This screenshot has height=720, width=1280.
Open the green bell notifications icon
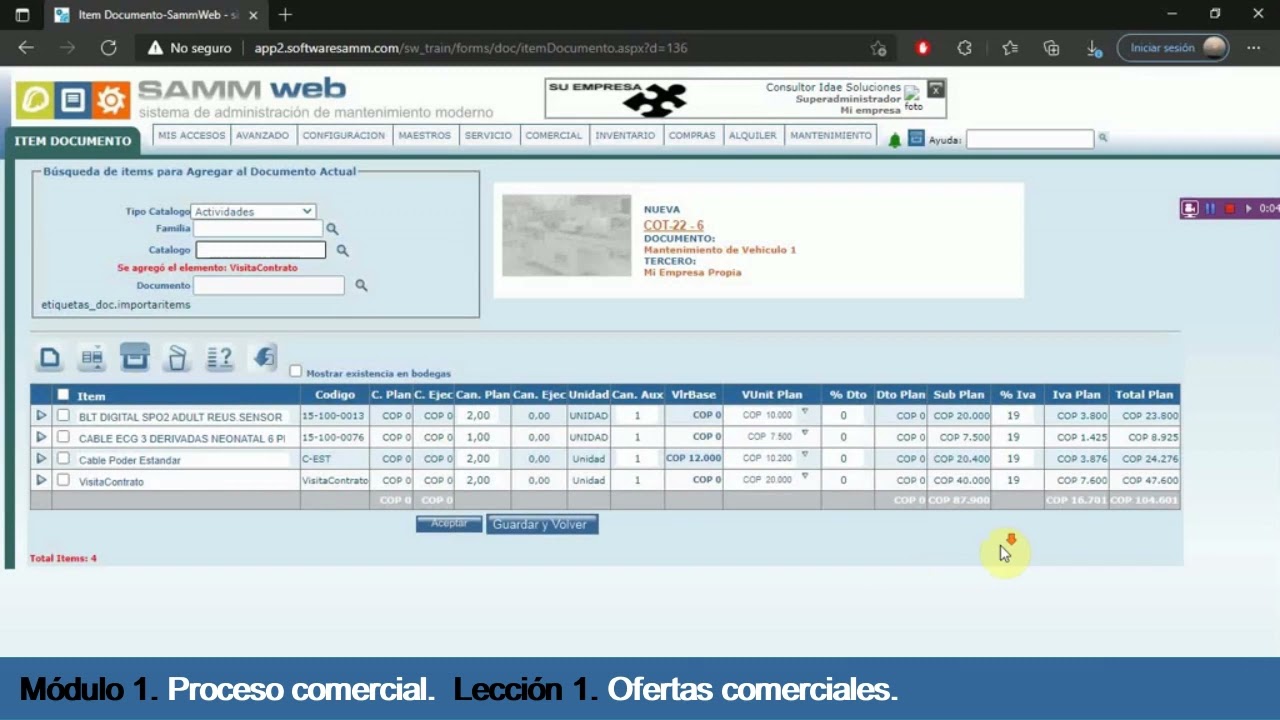pos(895,140)
